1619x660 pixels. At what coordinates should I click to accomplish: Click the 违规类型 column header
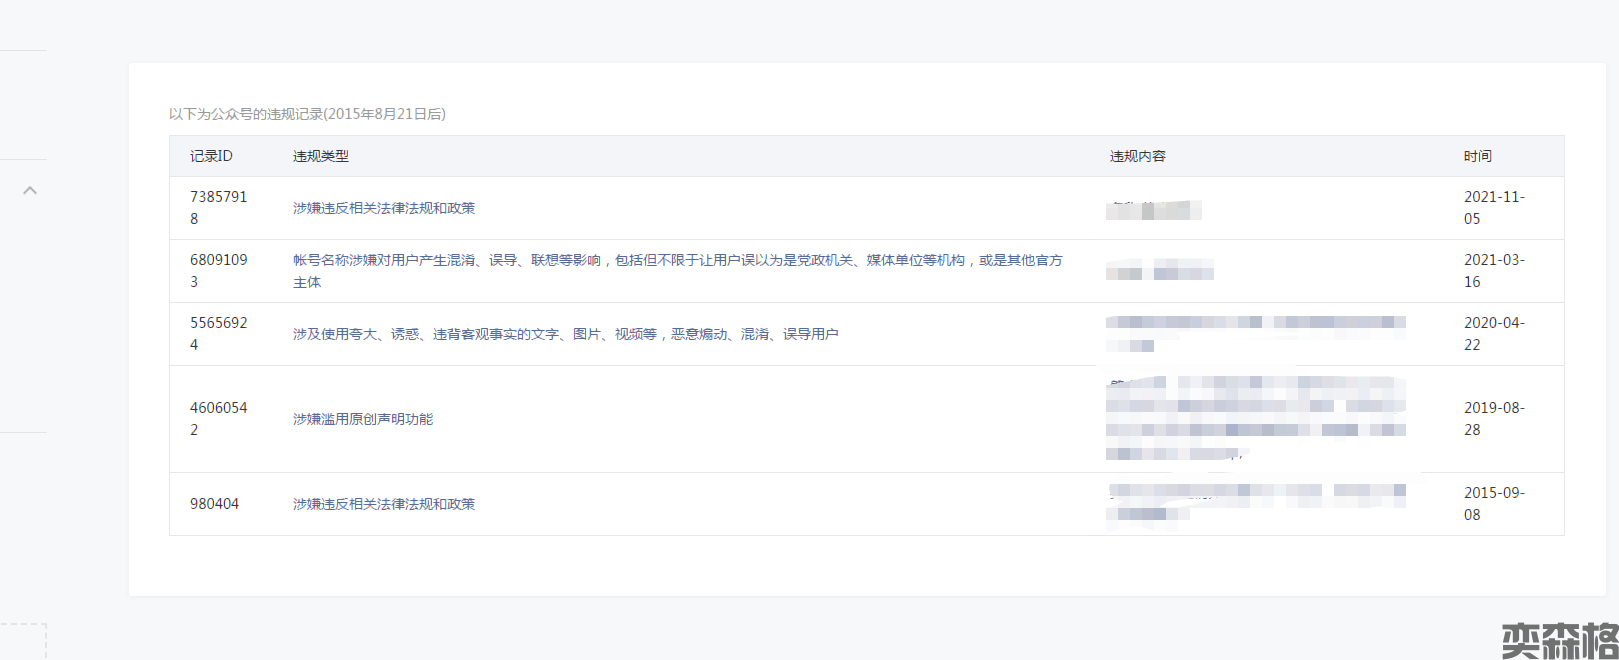pyautogui.click(x=320, y=156)
